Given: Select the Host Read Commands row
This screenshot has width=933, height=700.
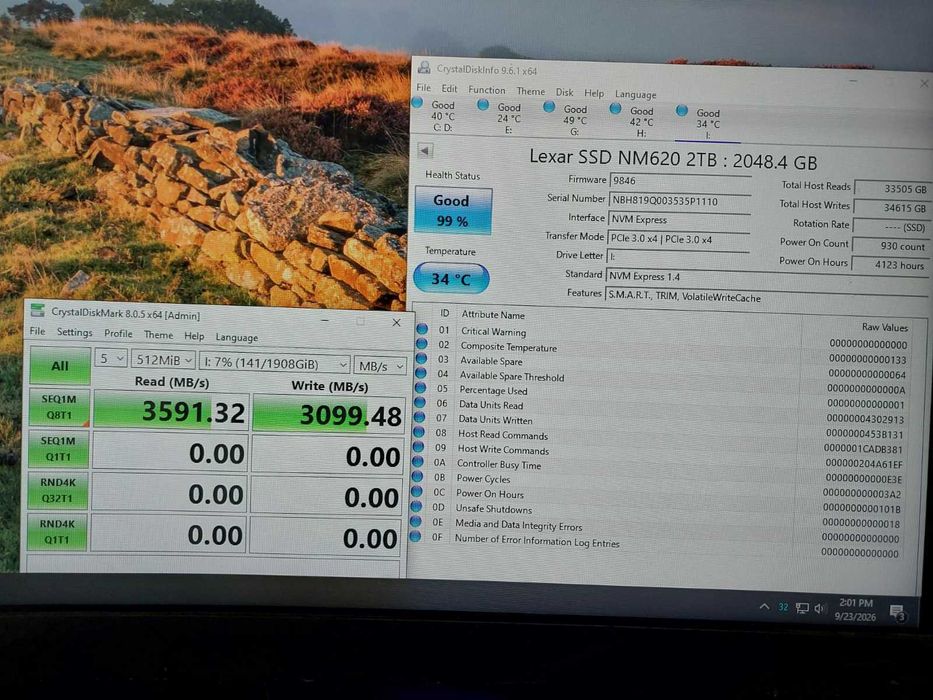Looking at the screenshot, I should pyautogui.click(x=659, y=440).
